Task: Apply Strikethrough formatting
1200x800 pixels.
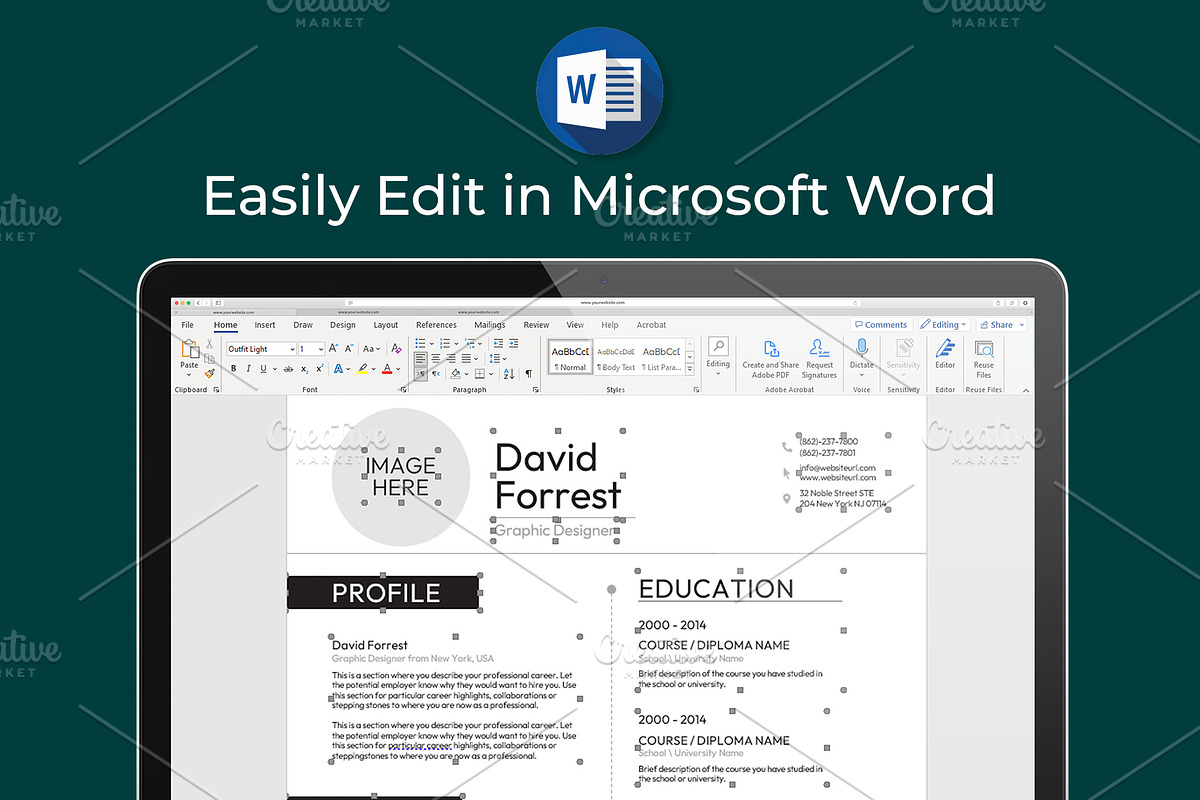Action: [288, 368]
